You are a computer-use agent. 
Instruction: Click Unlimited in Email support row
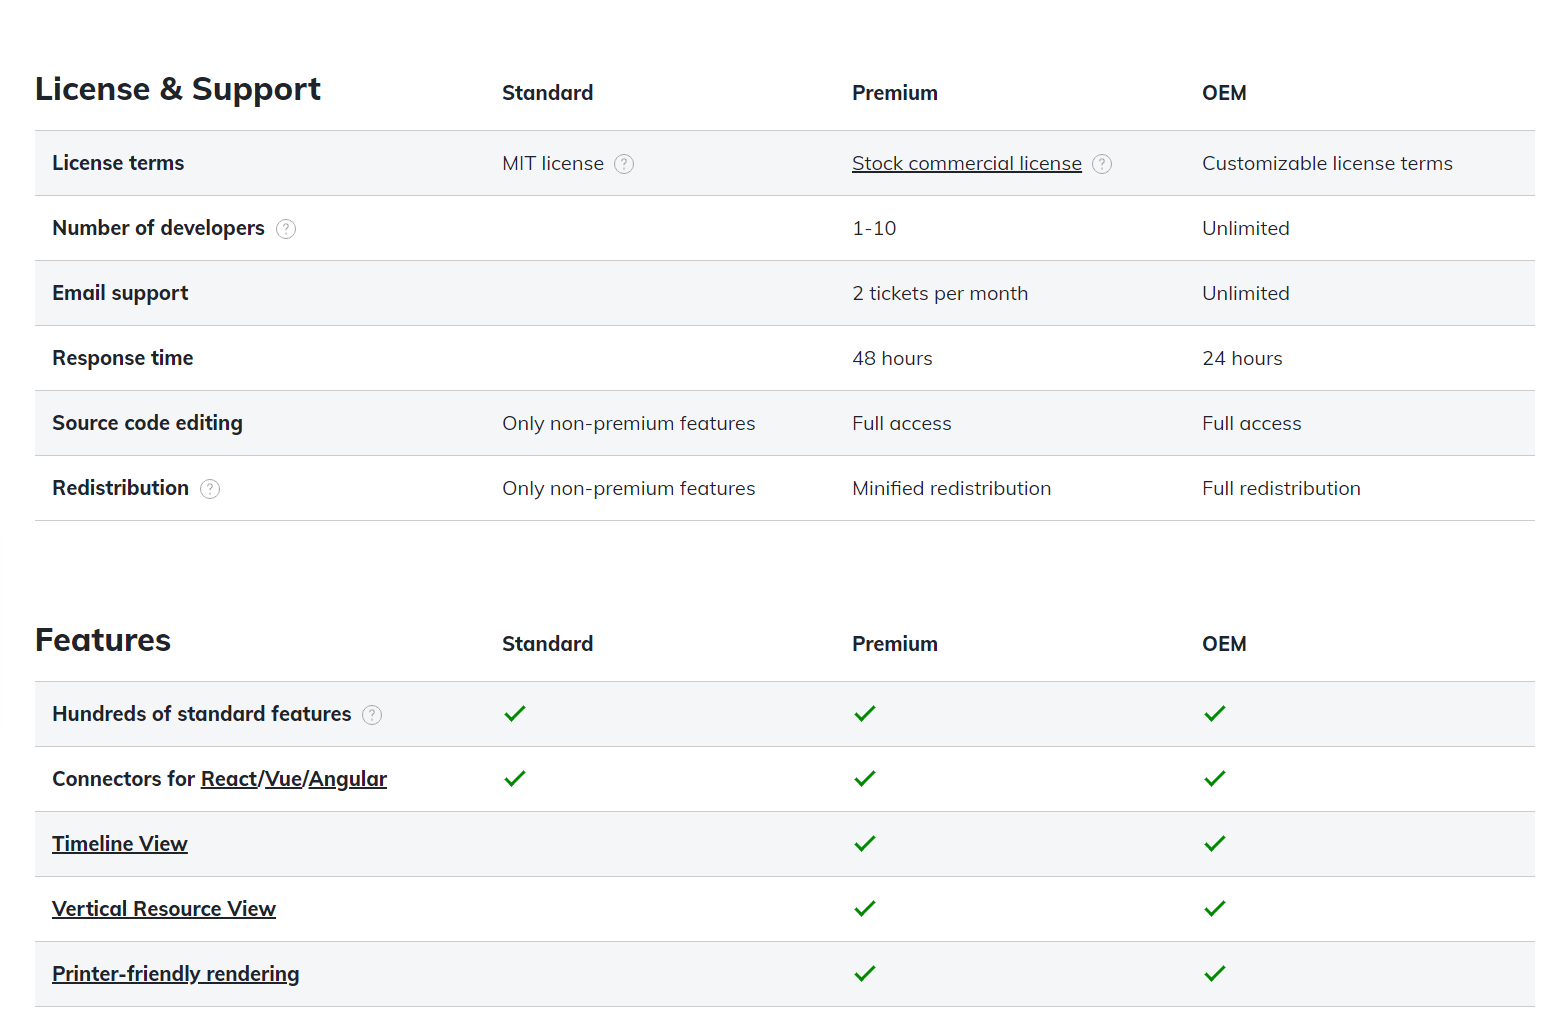pyautogui.click(x=1246, y=294)
